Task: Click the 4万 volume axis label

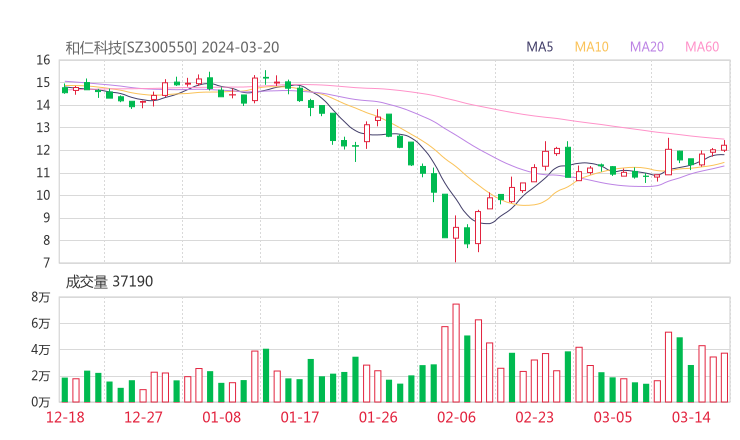Action: click(41, 350)
